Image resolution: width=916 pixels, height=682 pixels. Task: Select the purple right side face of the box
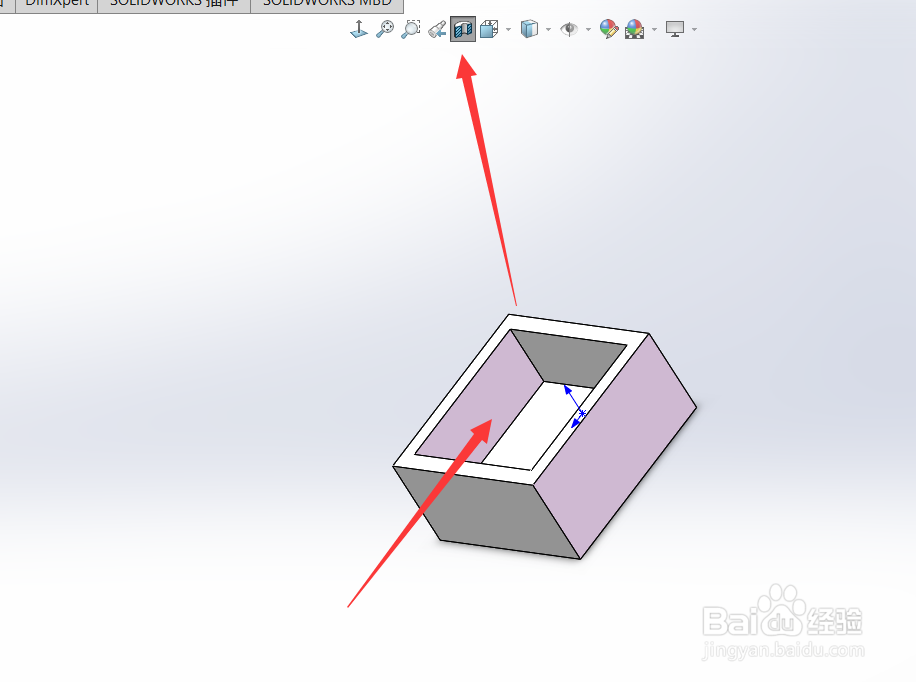[615, 446]
